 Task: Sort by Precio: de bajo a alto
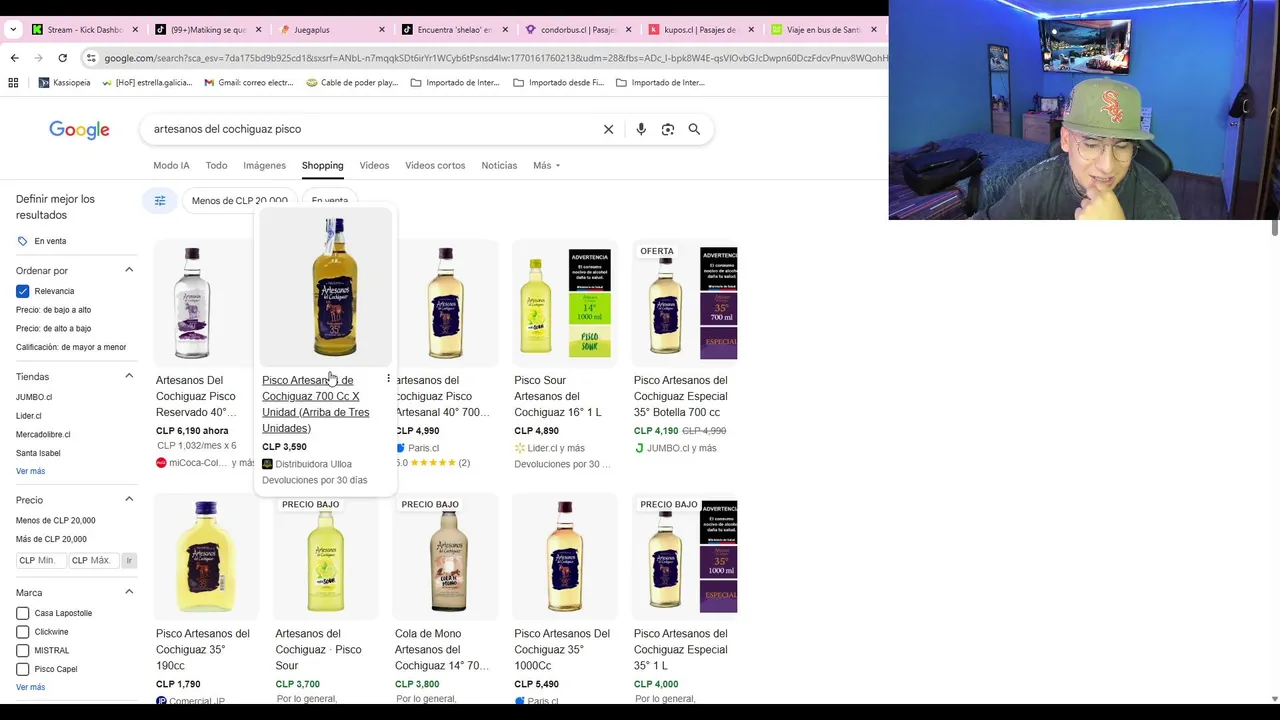(53, 310)
